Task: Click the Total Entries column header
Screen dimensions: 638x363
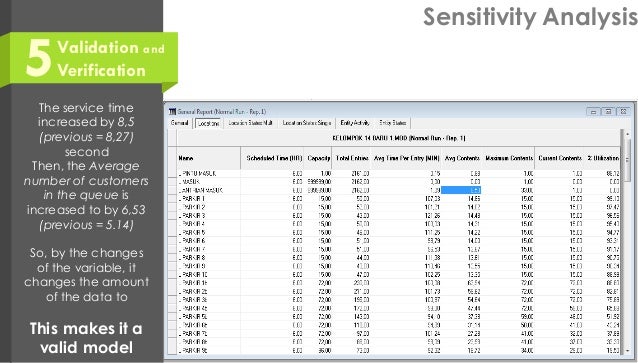Action: [x=352, y=158]
